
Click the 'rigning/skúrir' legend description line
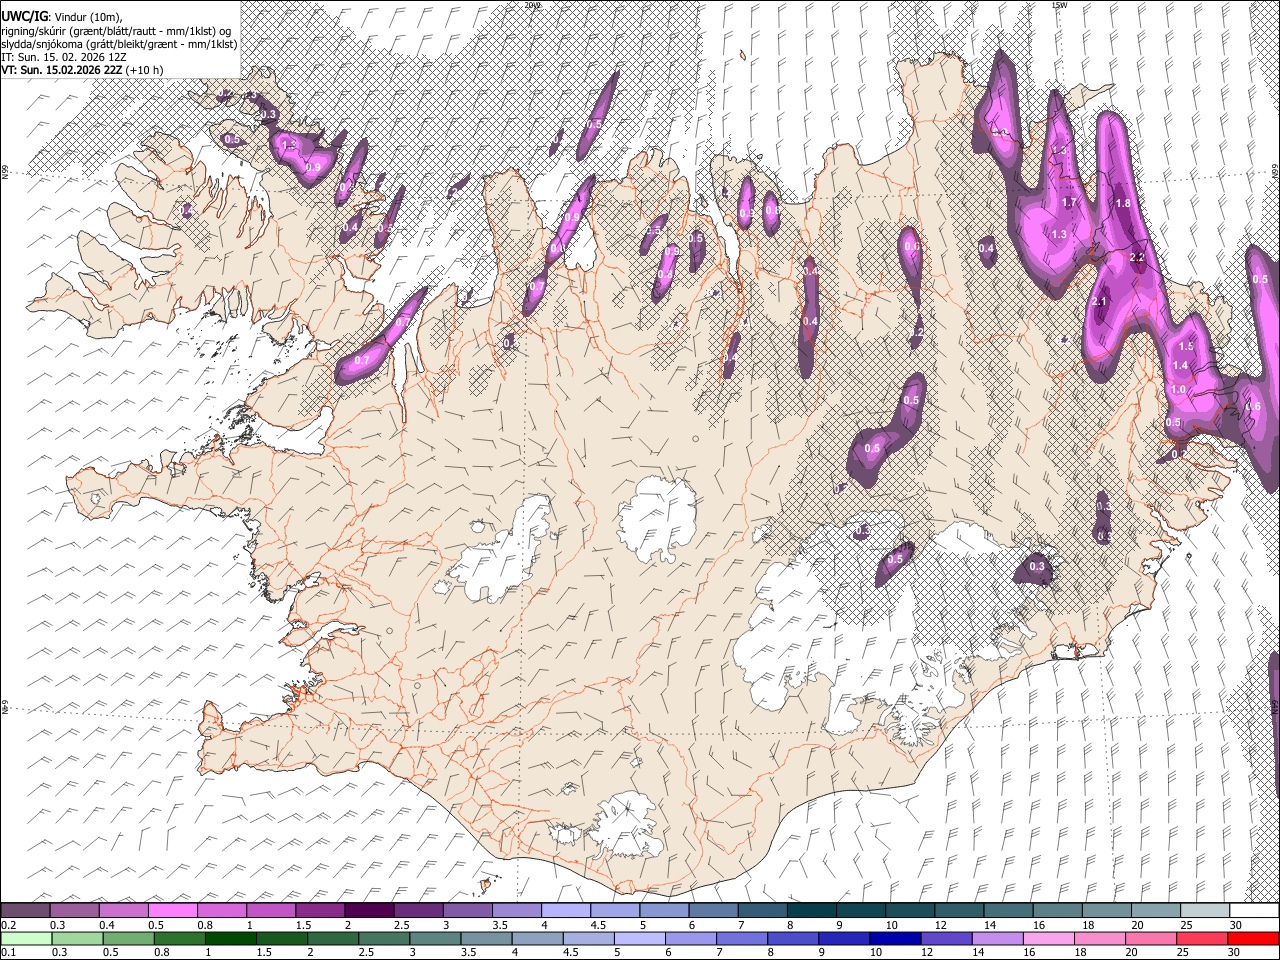point(117,31)
